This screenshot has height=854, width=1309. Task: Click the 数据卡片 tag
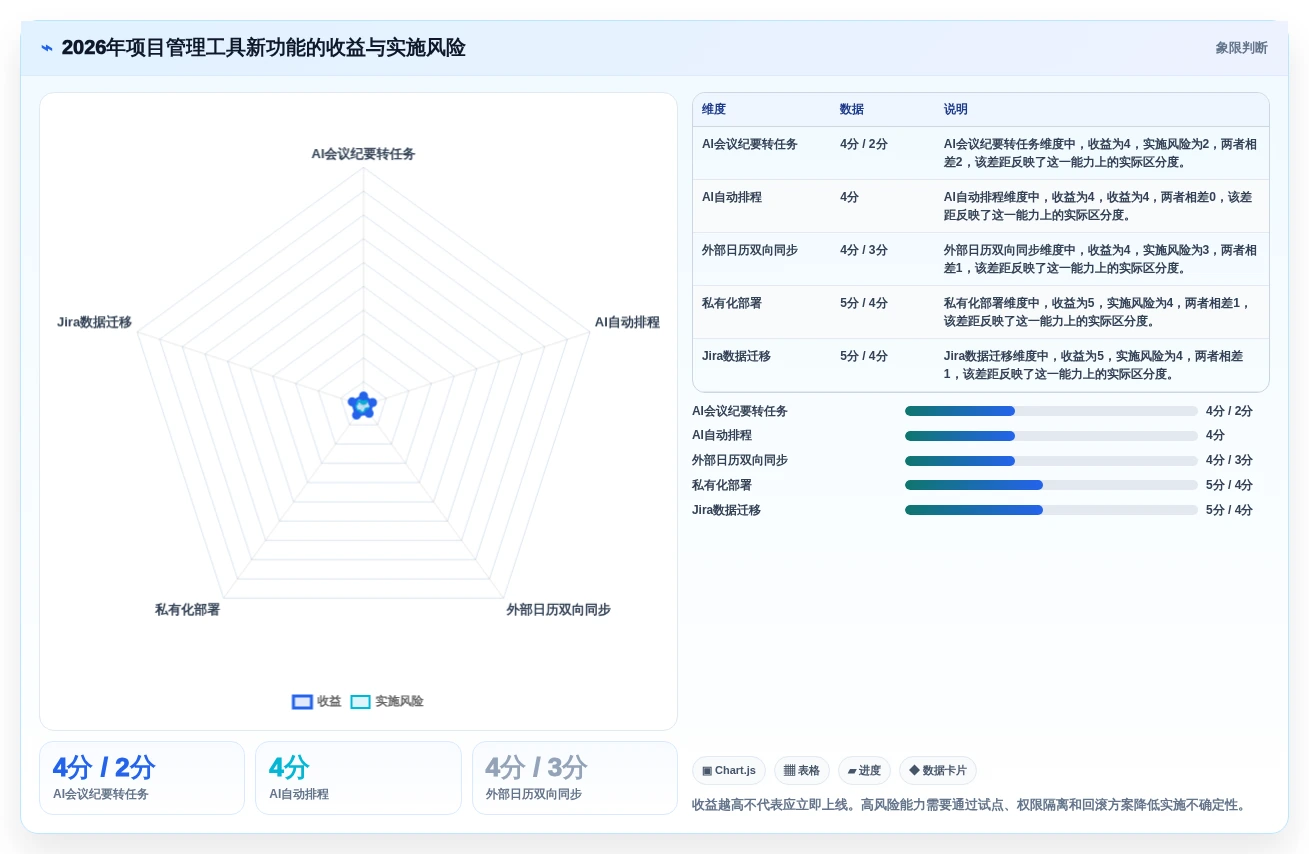click(x=938, y=771)
